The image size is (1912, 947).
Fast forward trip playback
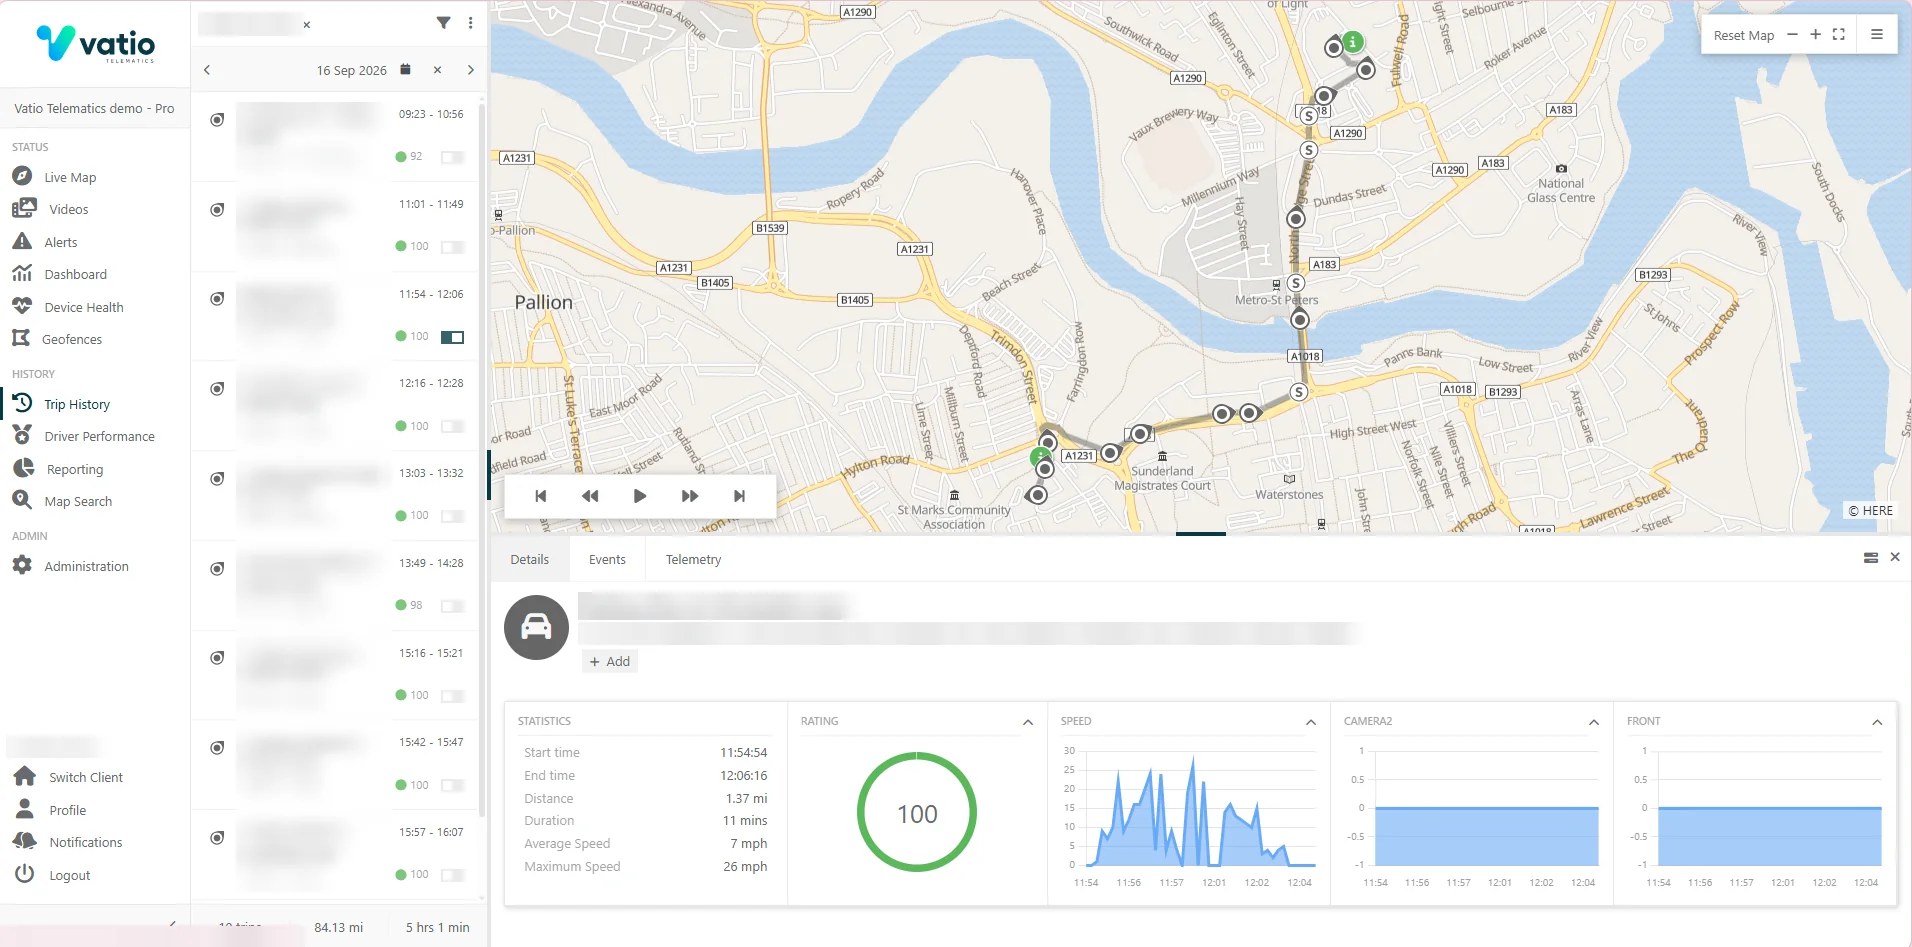(690, 496)
